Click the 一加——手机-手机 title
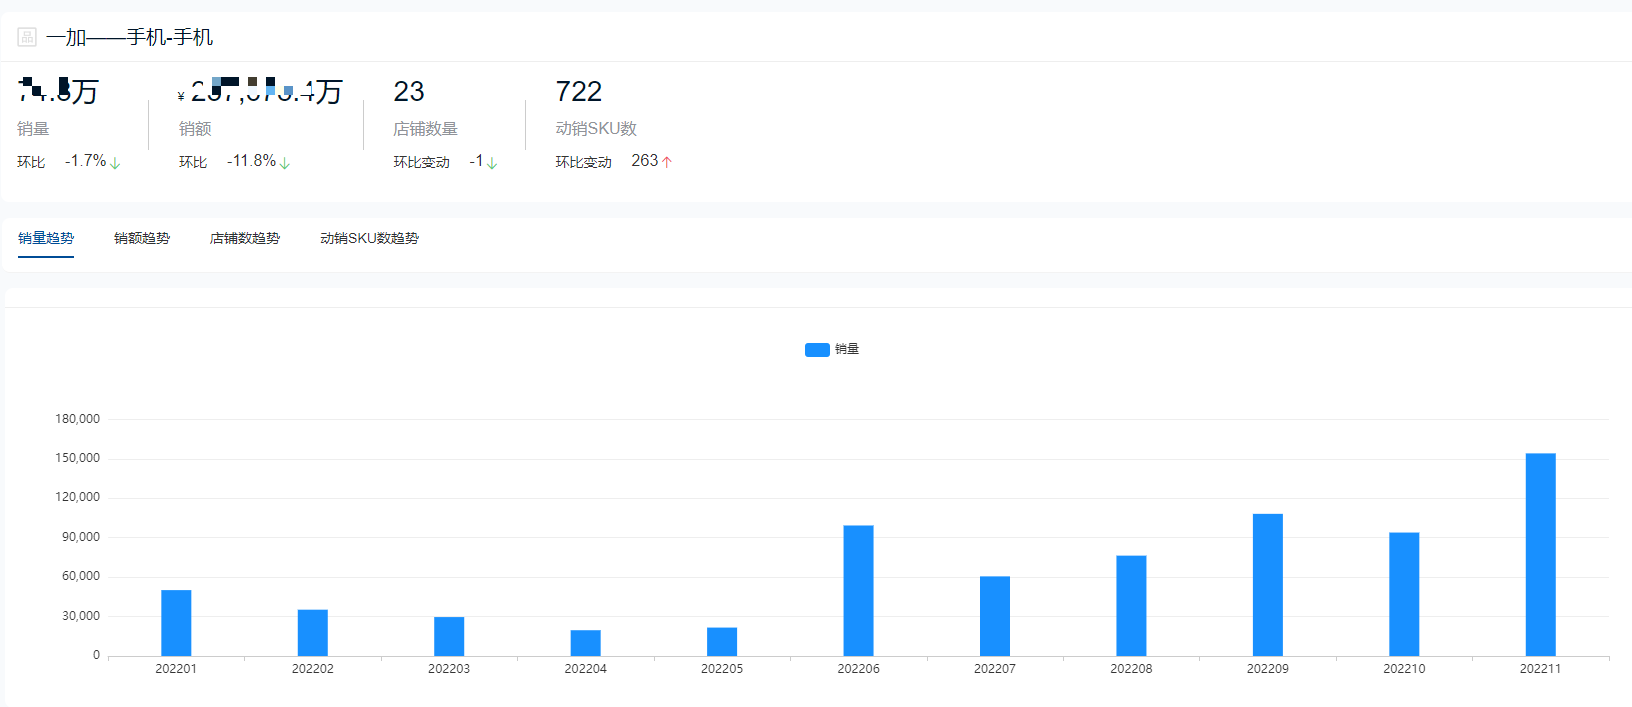 tap(129, 37)
